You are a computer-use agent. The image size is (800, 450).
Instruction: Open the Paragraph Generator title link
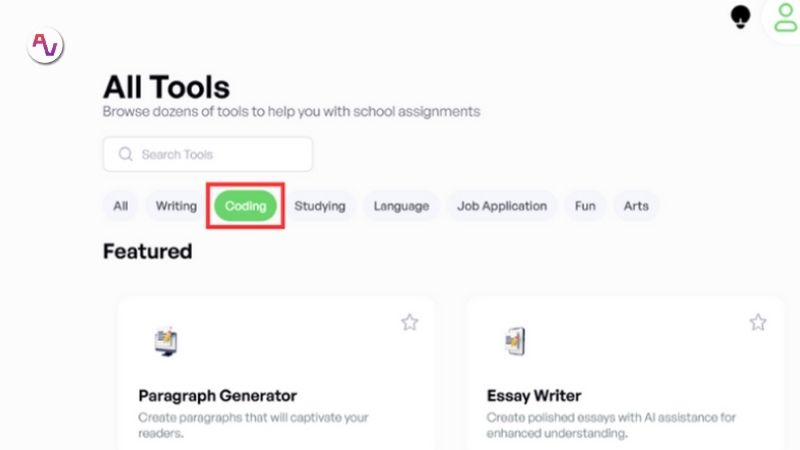pyautogui.click(x=217, y=396)
